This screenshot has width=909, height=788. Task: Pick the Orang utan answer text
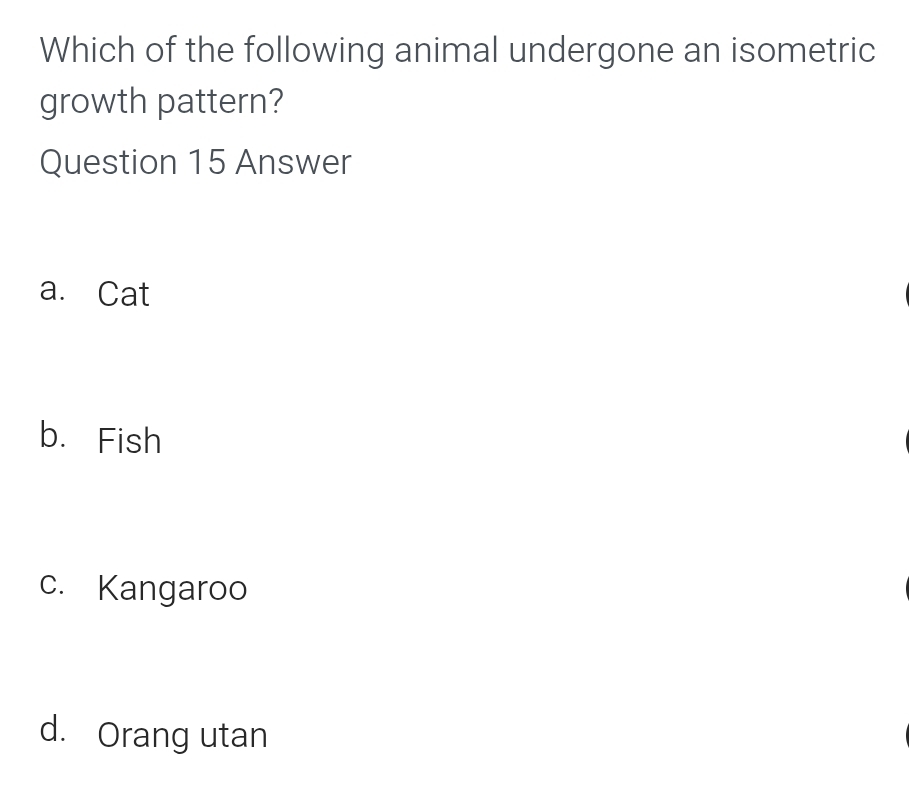tap(182, 736)
